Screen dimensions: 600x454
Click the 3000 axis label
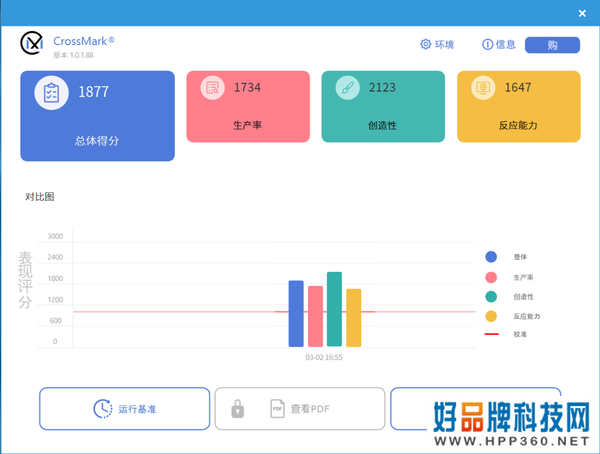55,236
